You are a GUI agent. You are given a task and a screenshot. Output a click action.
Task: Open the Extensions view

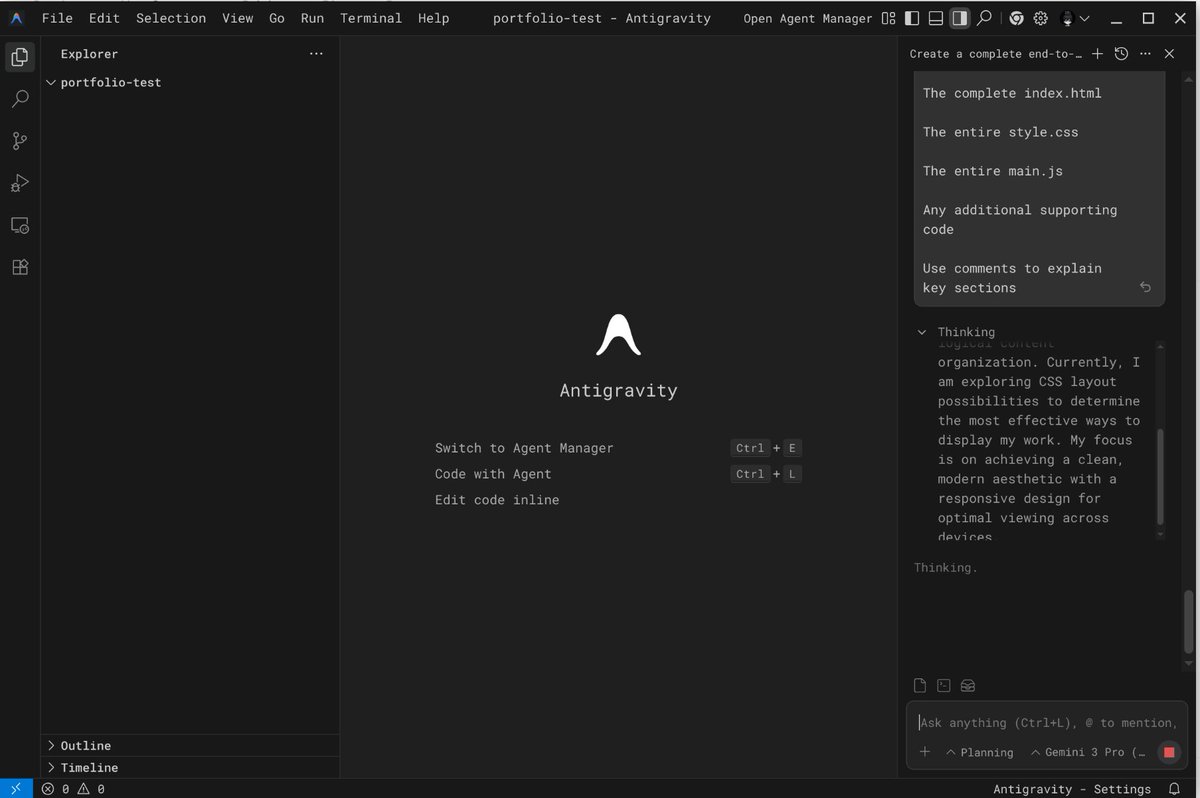coord(20,267)
